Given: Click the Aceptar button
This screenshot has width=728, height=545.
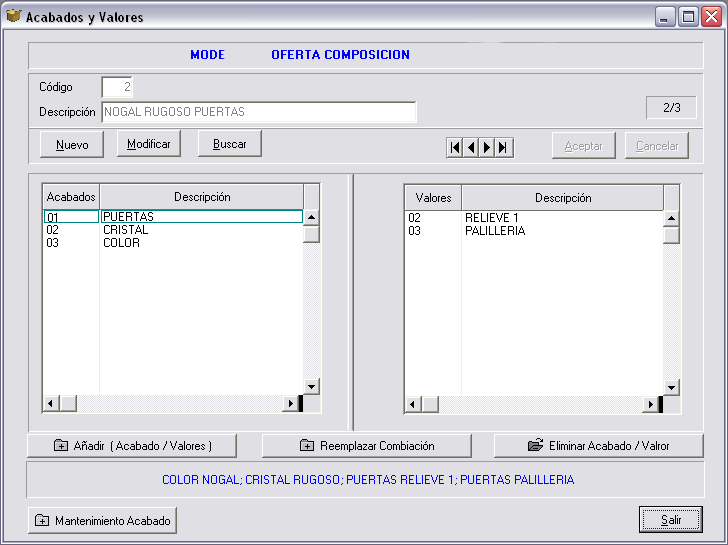Looking at the screenshot, I should (584, 146).
